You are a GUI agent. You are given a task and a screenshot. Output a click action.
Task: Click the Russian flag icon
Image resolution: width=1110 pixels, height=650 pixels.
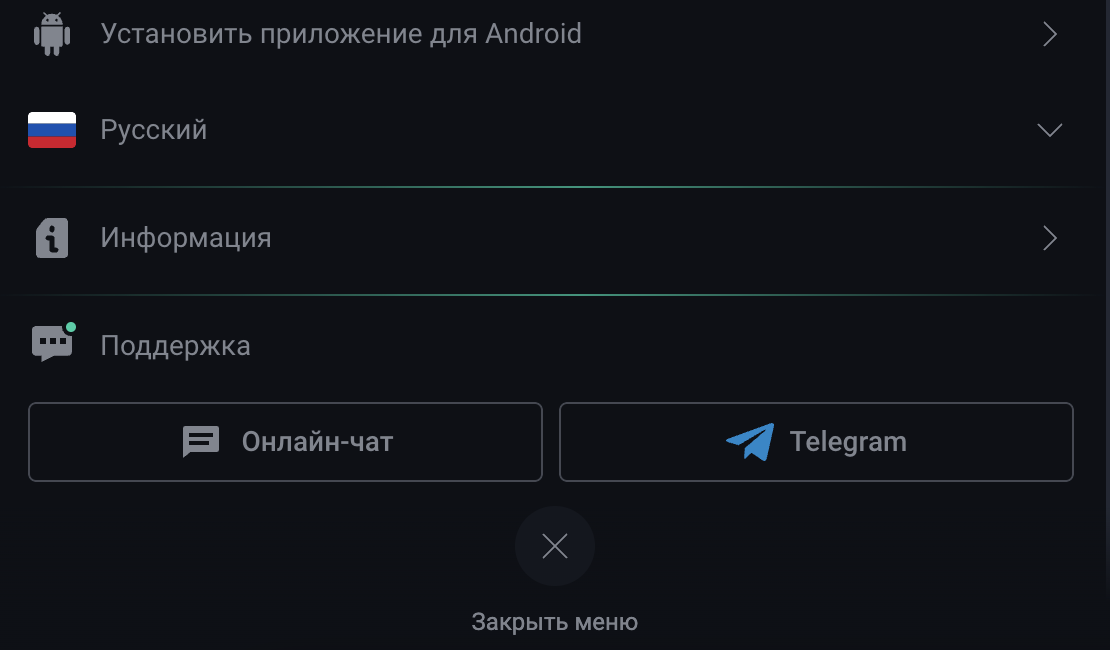(x=52, y=130)
